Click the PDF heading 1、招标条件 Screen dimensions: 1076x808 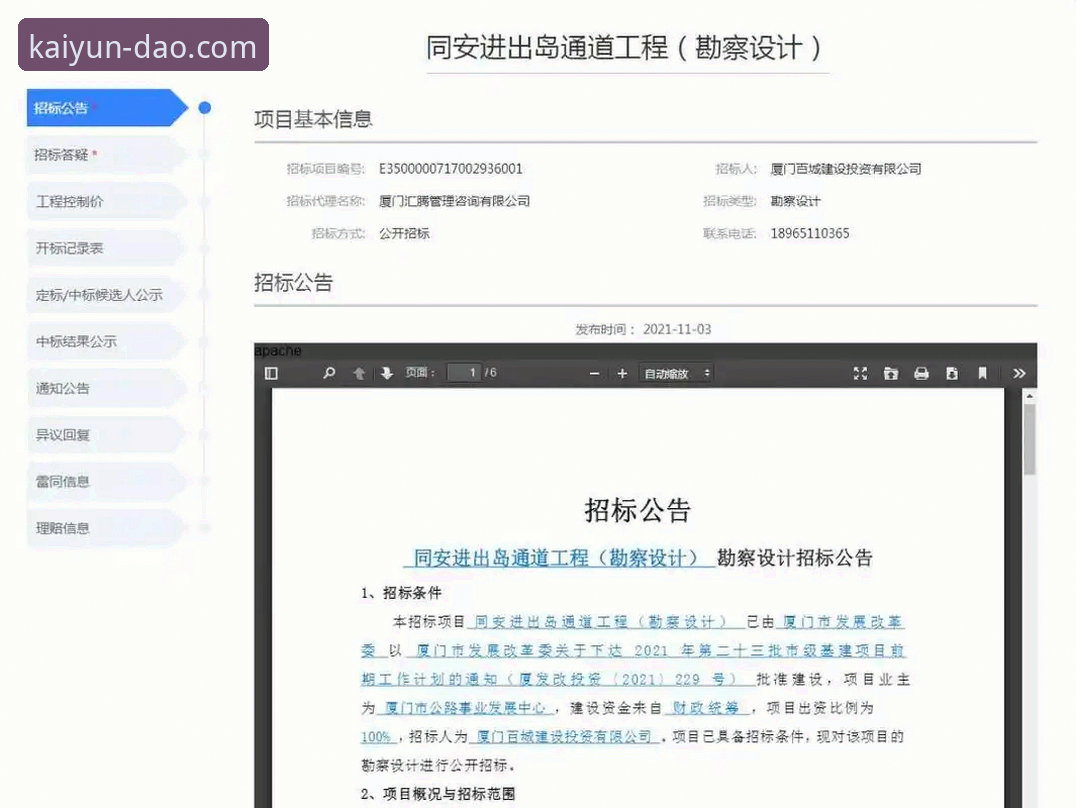pos(401,593)
